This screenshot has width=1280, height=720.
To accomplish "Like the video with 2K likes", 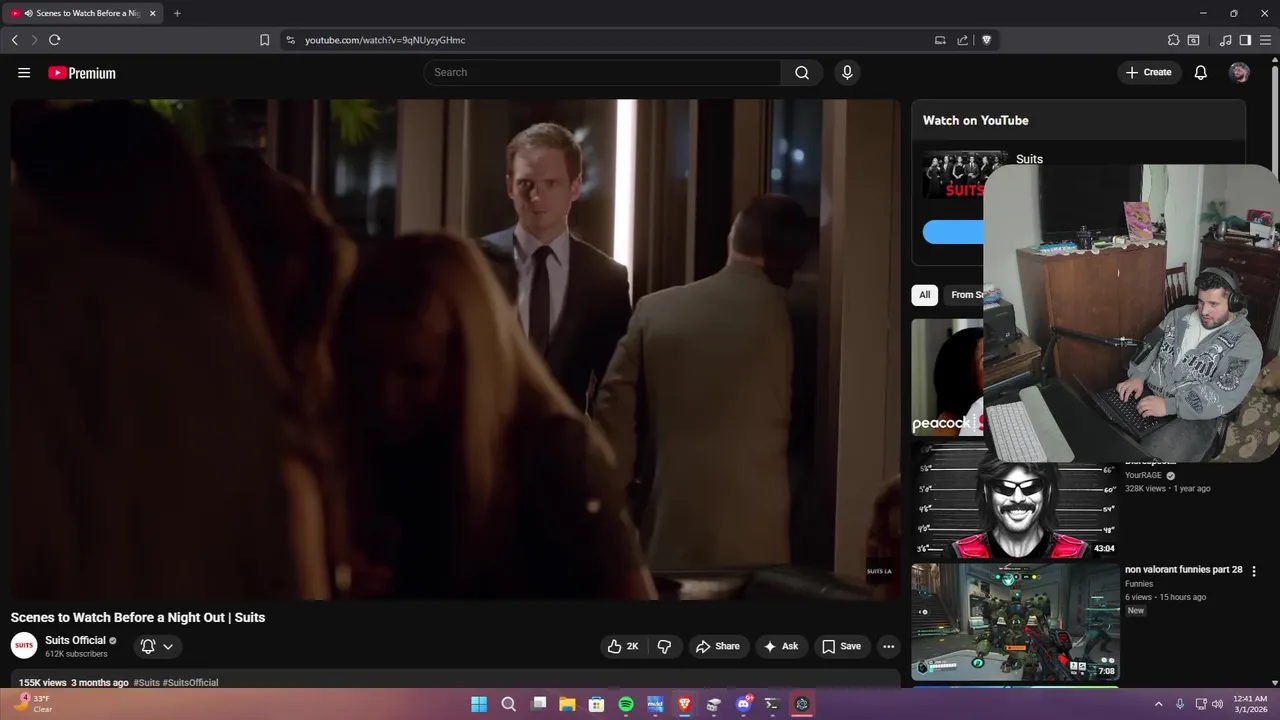I will click(622, 646).
